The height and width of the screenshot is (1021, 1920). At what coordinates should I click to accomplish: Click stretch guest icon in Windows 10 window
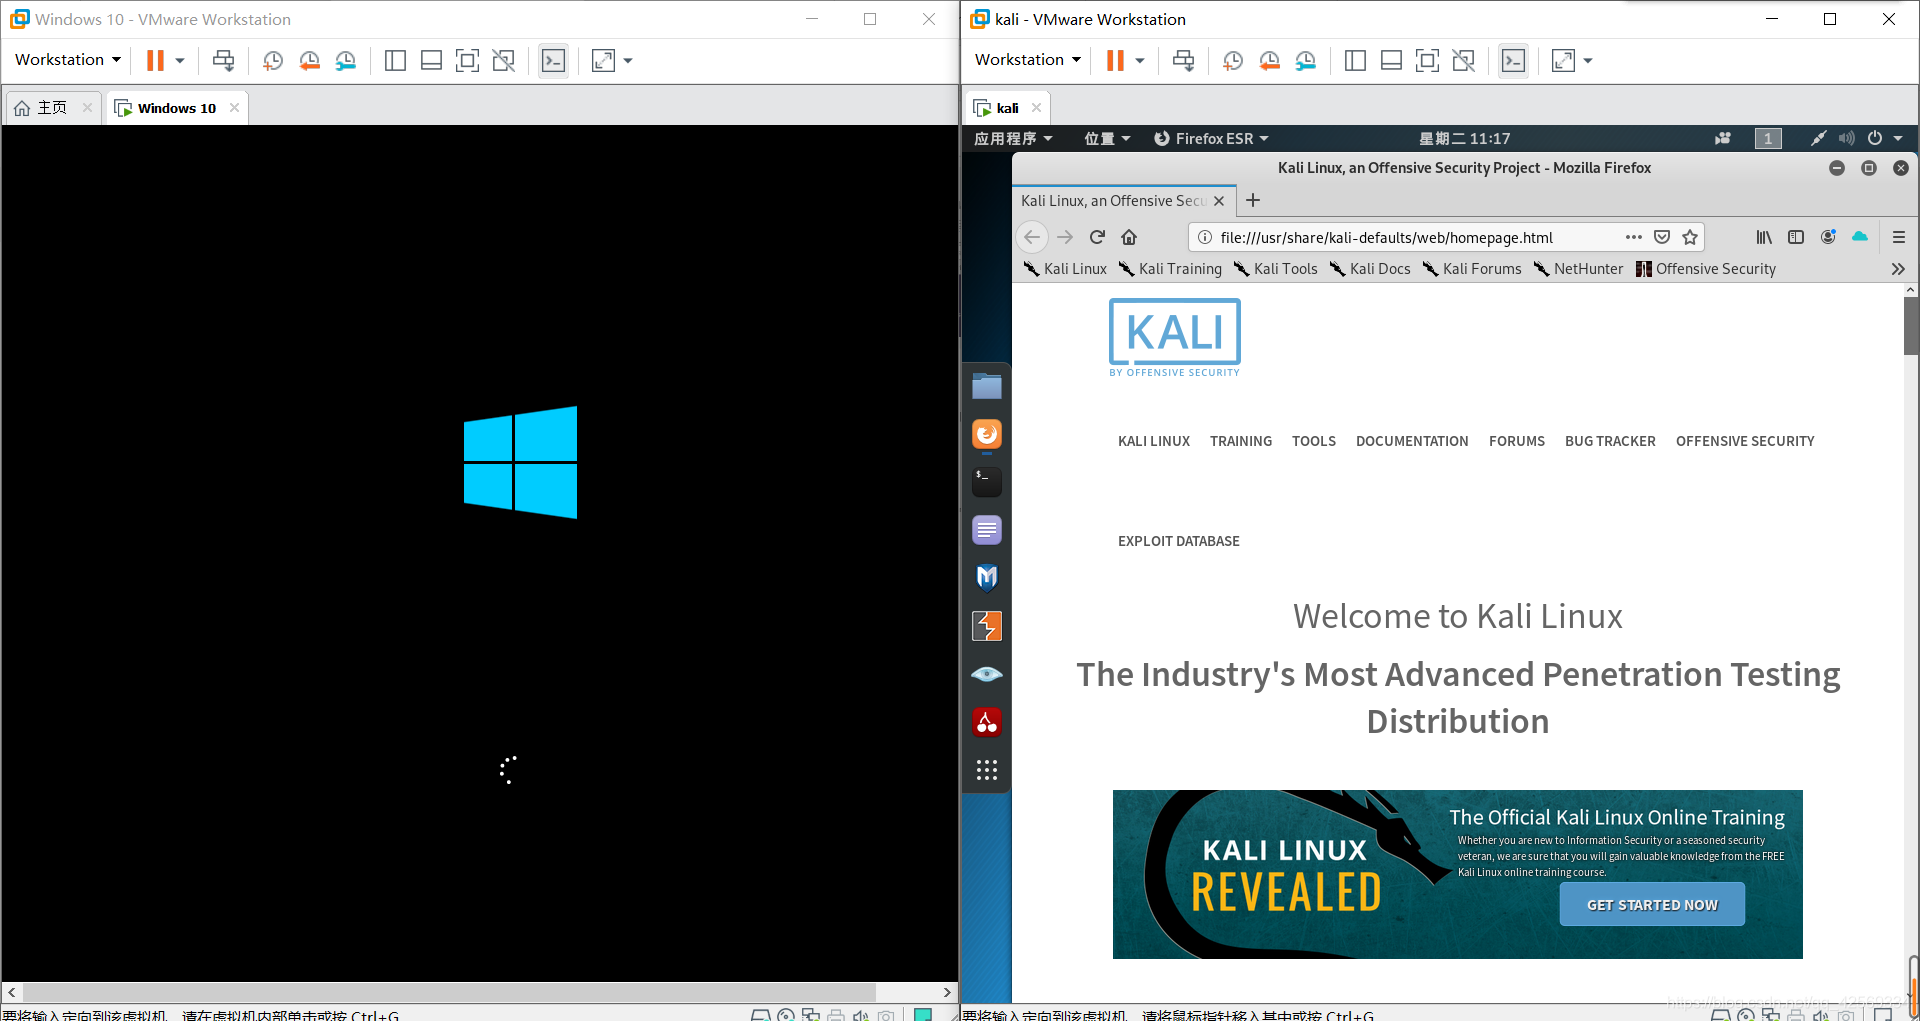(x=603, y=60)
